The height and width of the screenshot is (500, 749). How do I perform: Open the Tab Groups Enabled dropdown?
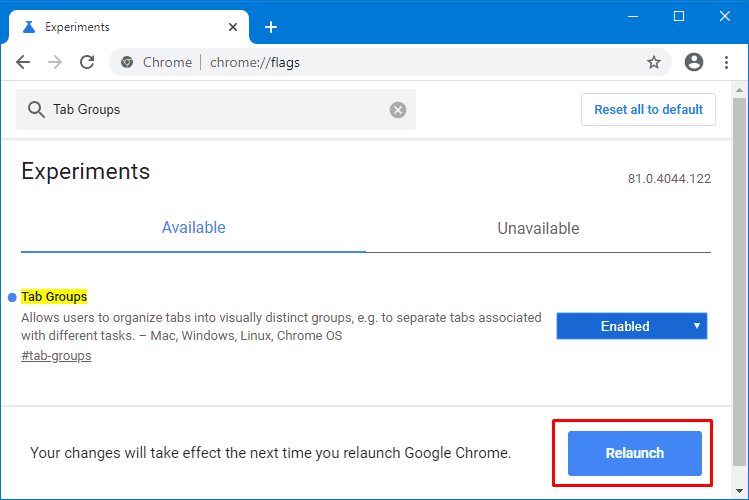[631, 326]
